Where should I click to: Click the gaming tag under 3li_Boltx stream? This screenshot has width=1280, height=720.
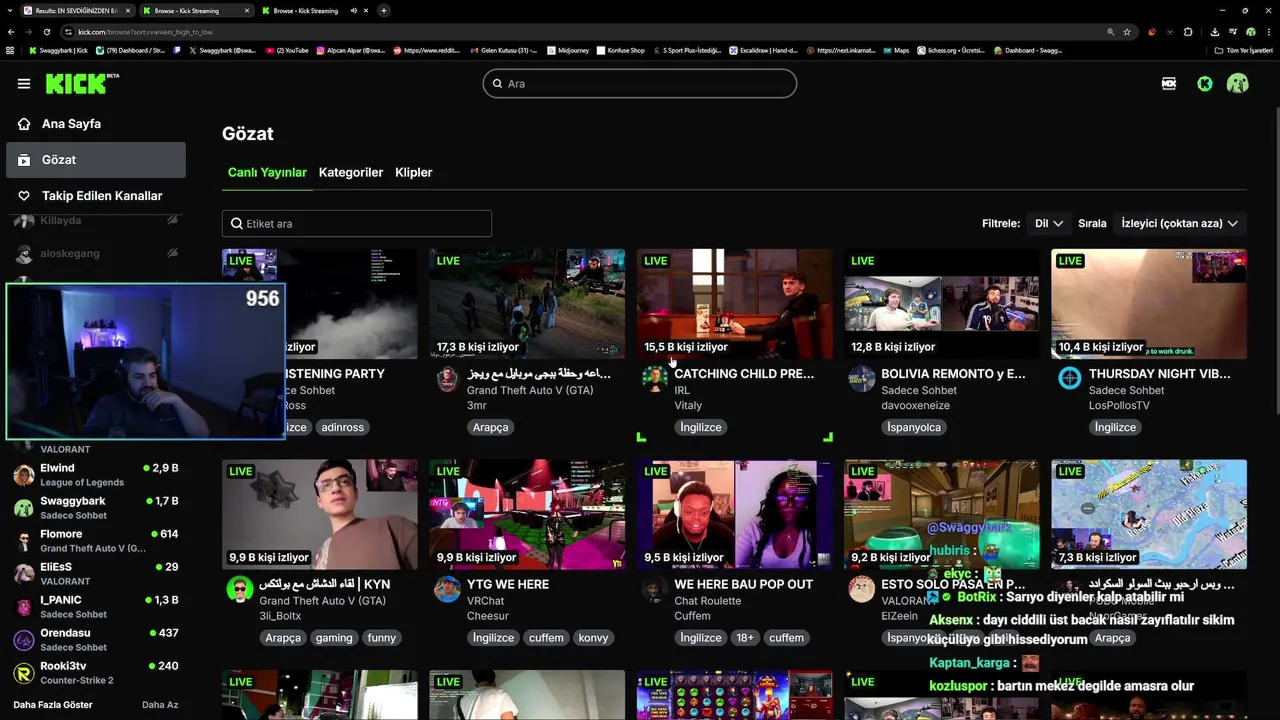pos(334,638)
